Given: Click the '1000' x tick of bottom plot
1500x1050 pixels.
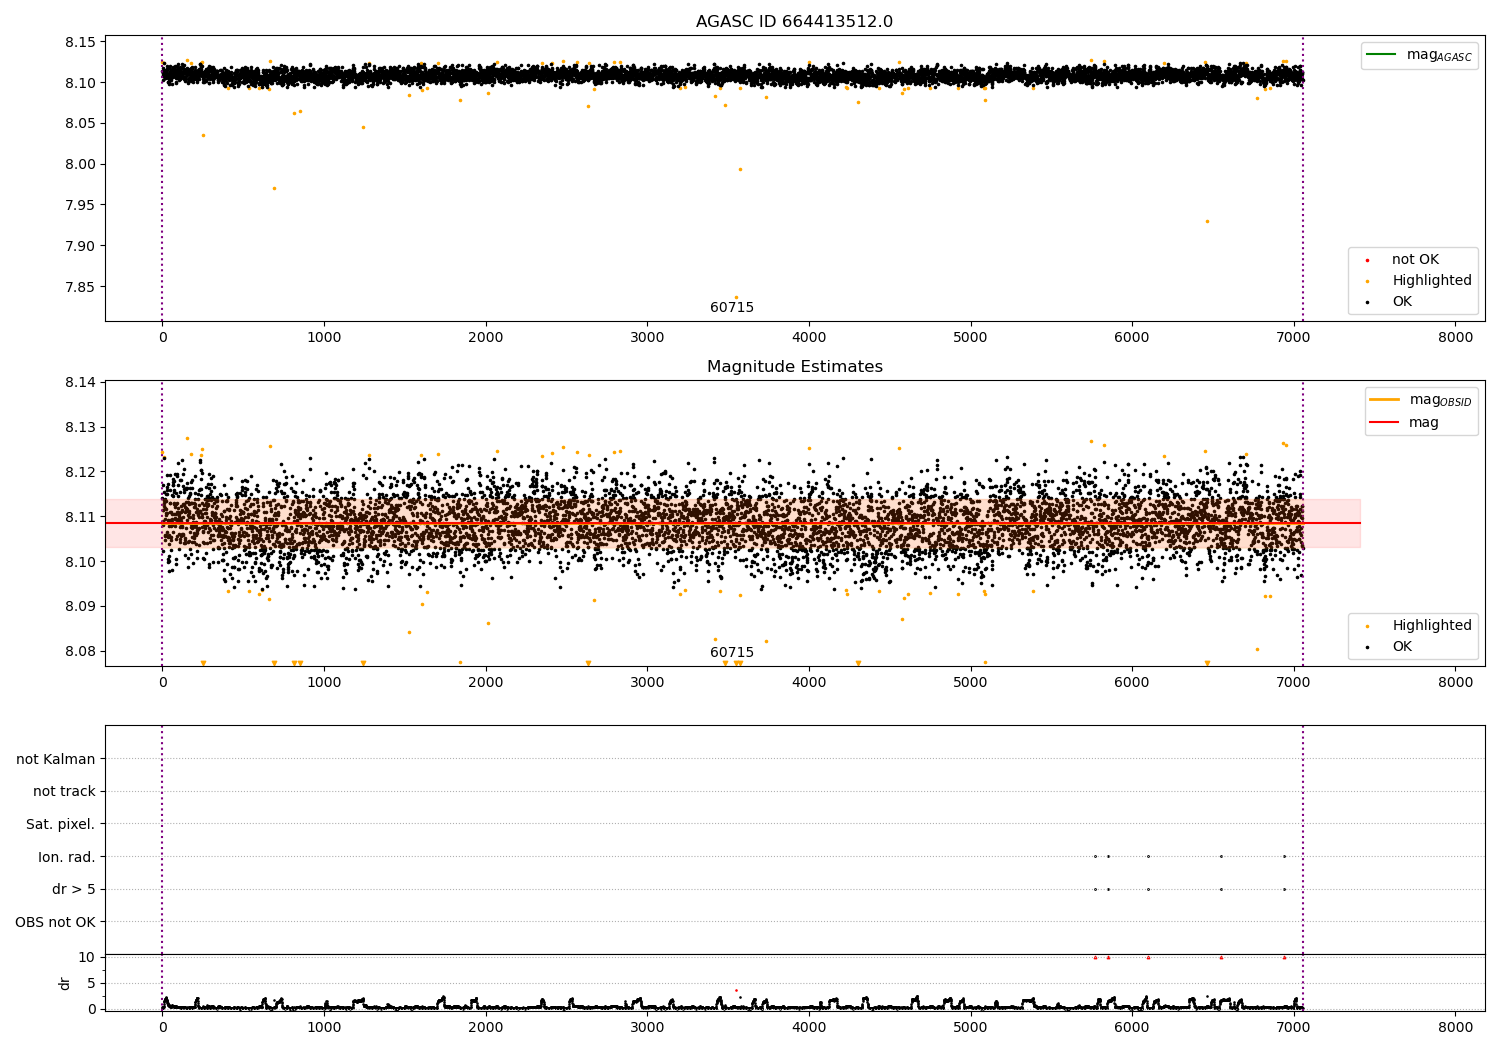Looking at the screenshot, I should tap(324, 1027).
